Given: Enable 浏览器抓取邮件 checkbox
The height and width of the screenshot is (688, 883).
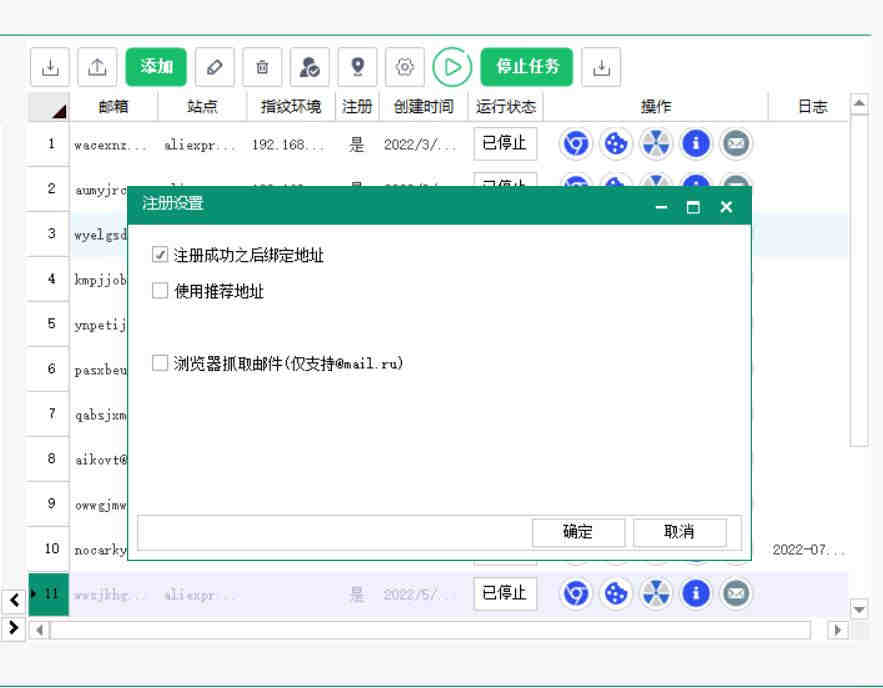Looking at the screenshot, I should [160, 363].
